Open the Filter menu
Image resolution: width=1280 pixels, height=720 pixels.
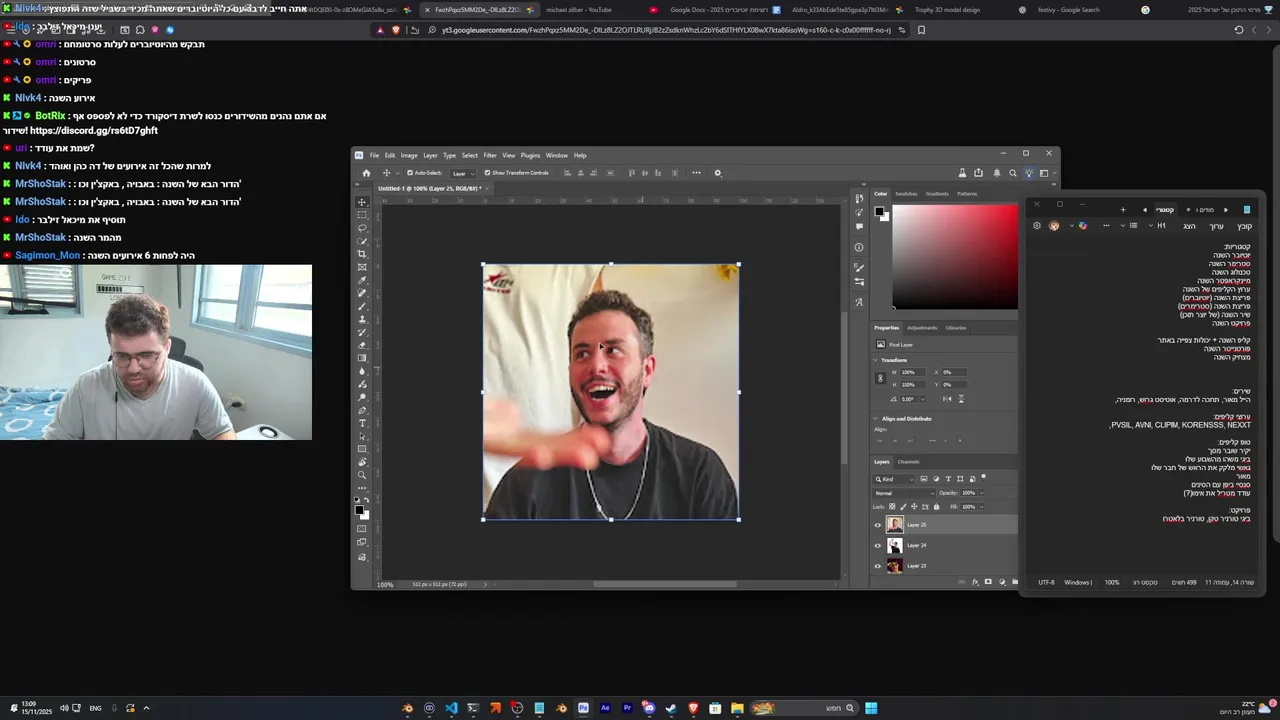click(x=490, y=155)
